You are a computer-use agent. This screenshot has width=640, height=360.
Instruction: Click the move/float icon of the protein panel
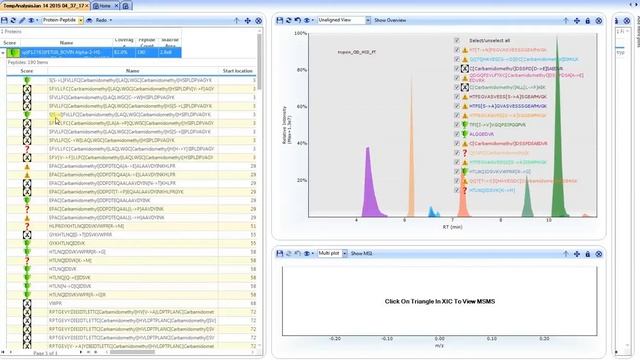point(248,20)
